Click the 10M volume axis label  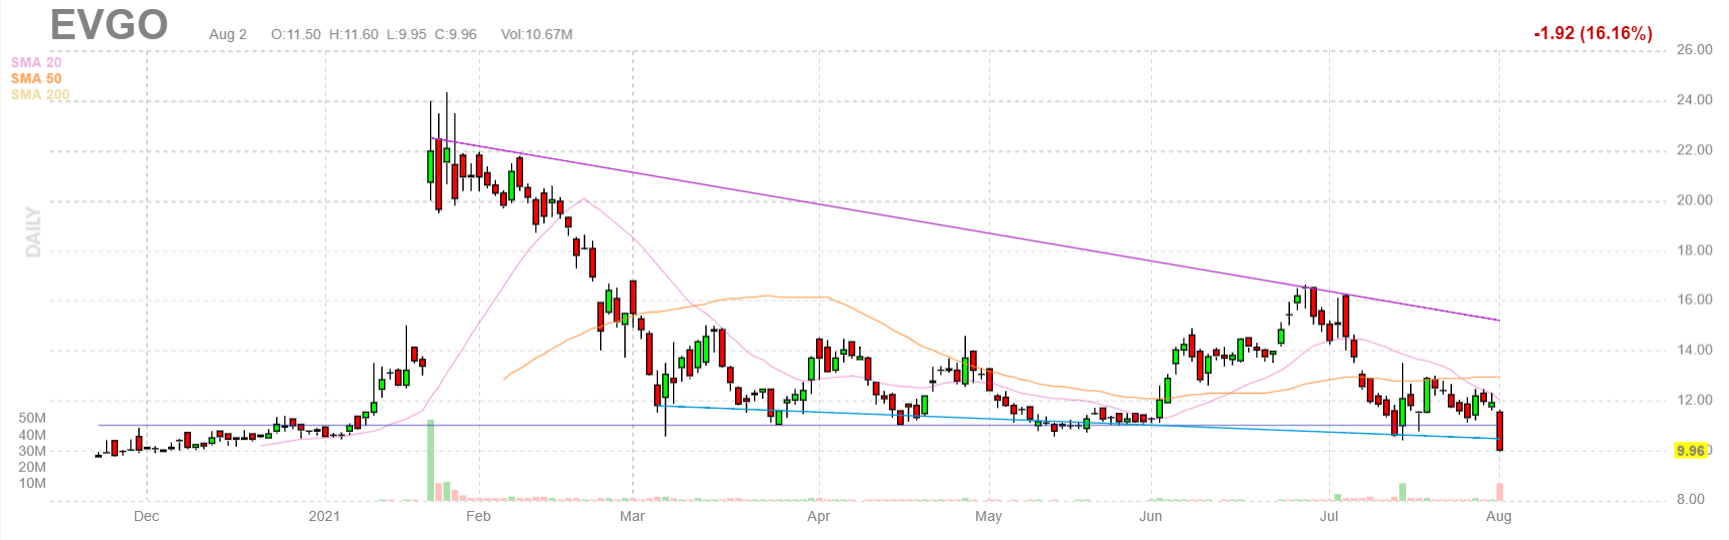tap(32, 483)
